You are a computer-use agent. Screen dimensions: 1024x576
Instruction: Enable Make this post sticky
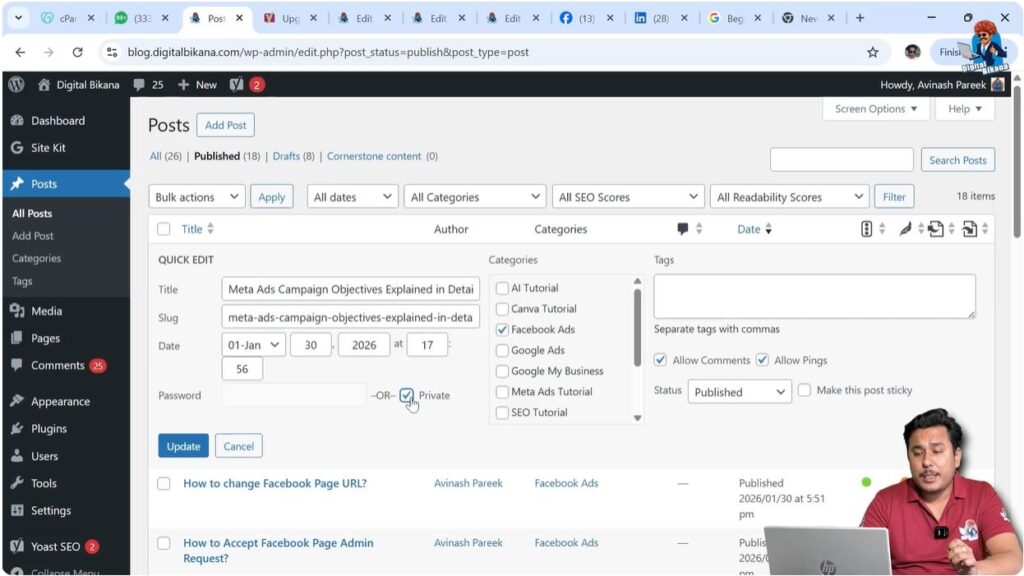(x=804, y=390)
